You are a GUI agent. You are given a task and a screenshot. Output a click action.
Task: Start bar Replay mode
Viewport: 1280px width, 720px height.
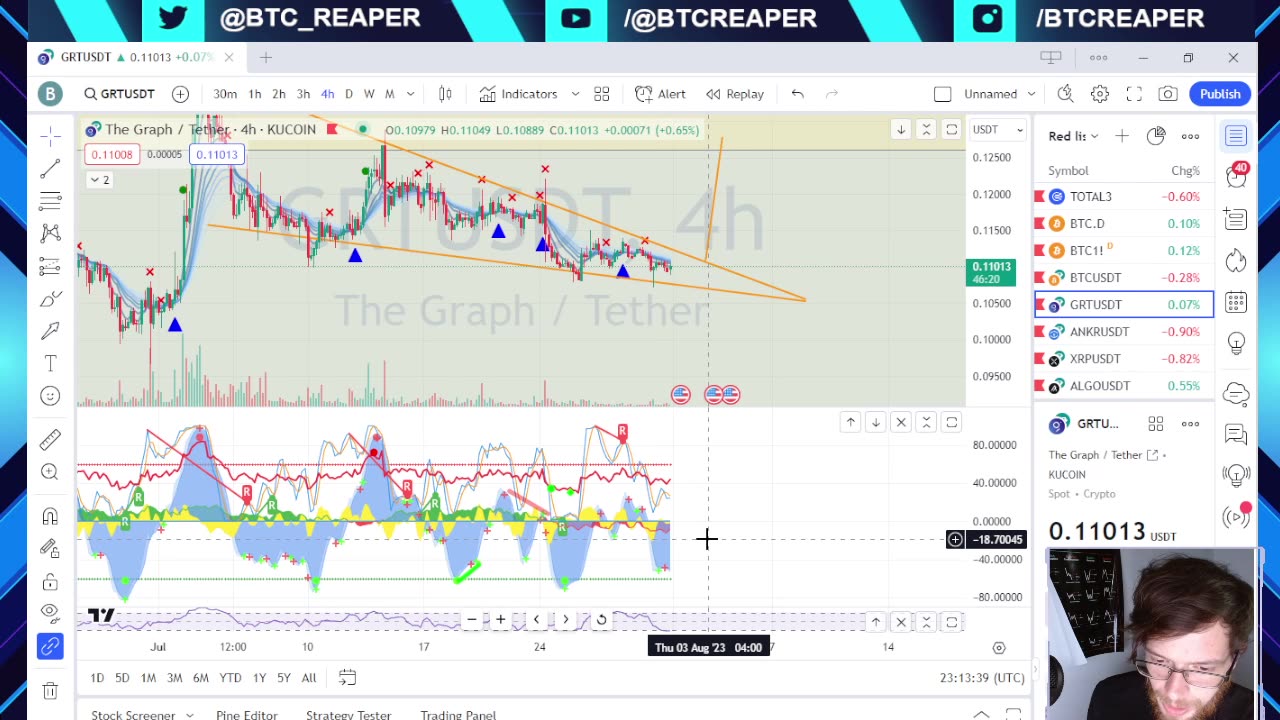735,94
